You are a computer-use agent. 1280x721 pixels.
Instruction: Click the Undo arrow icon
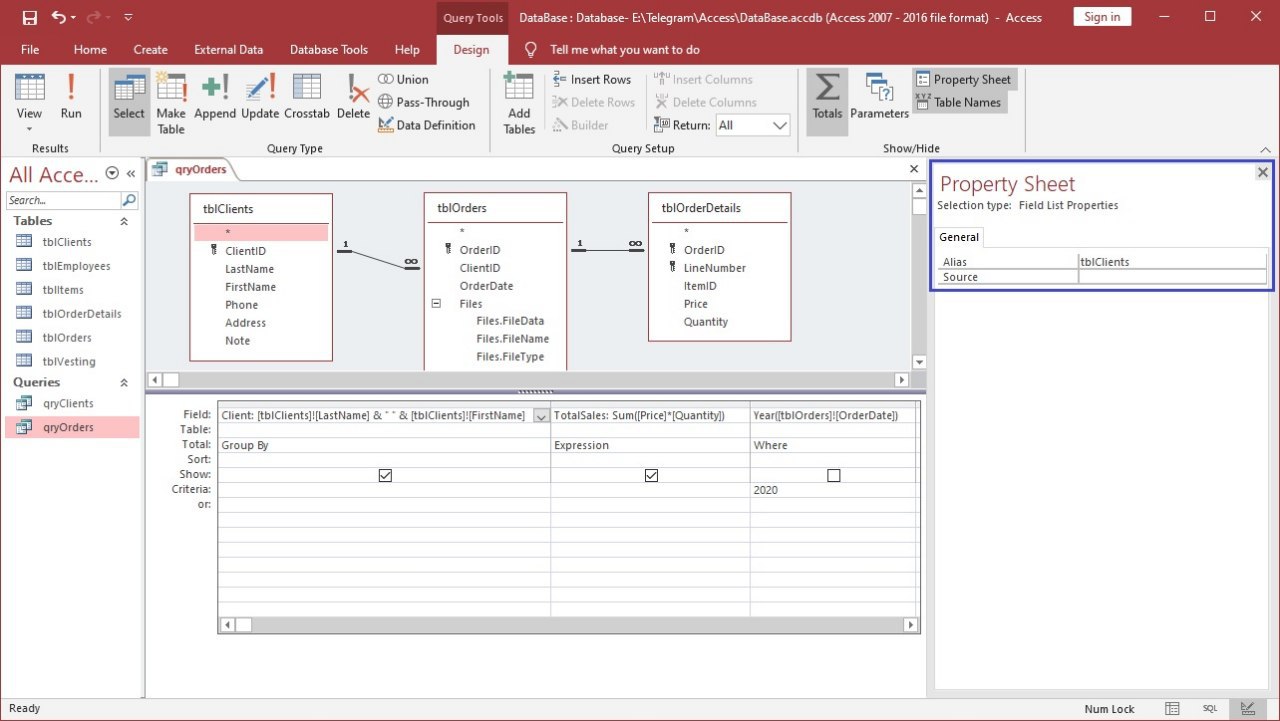58,17
